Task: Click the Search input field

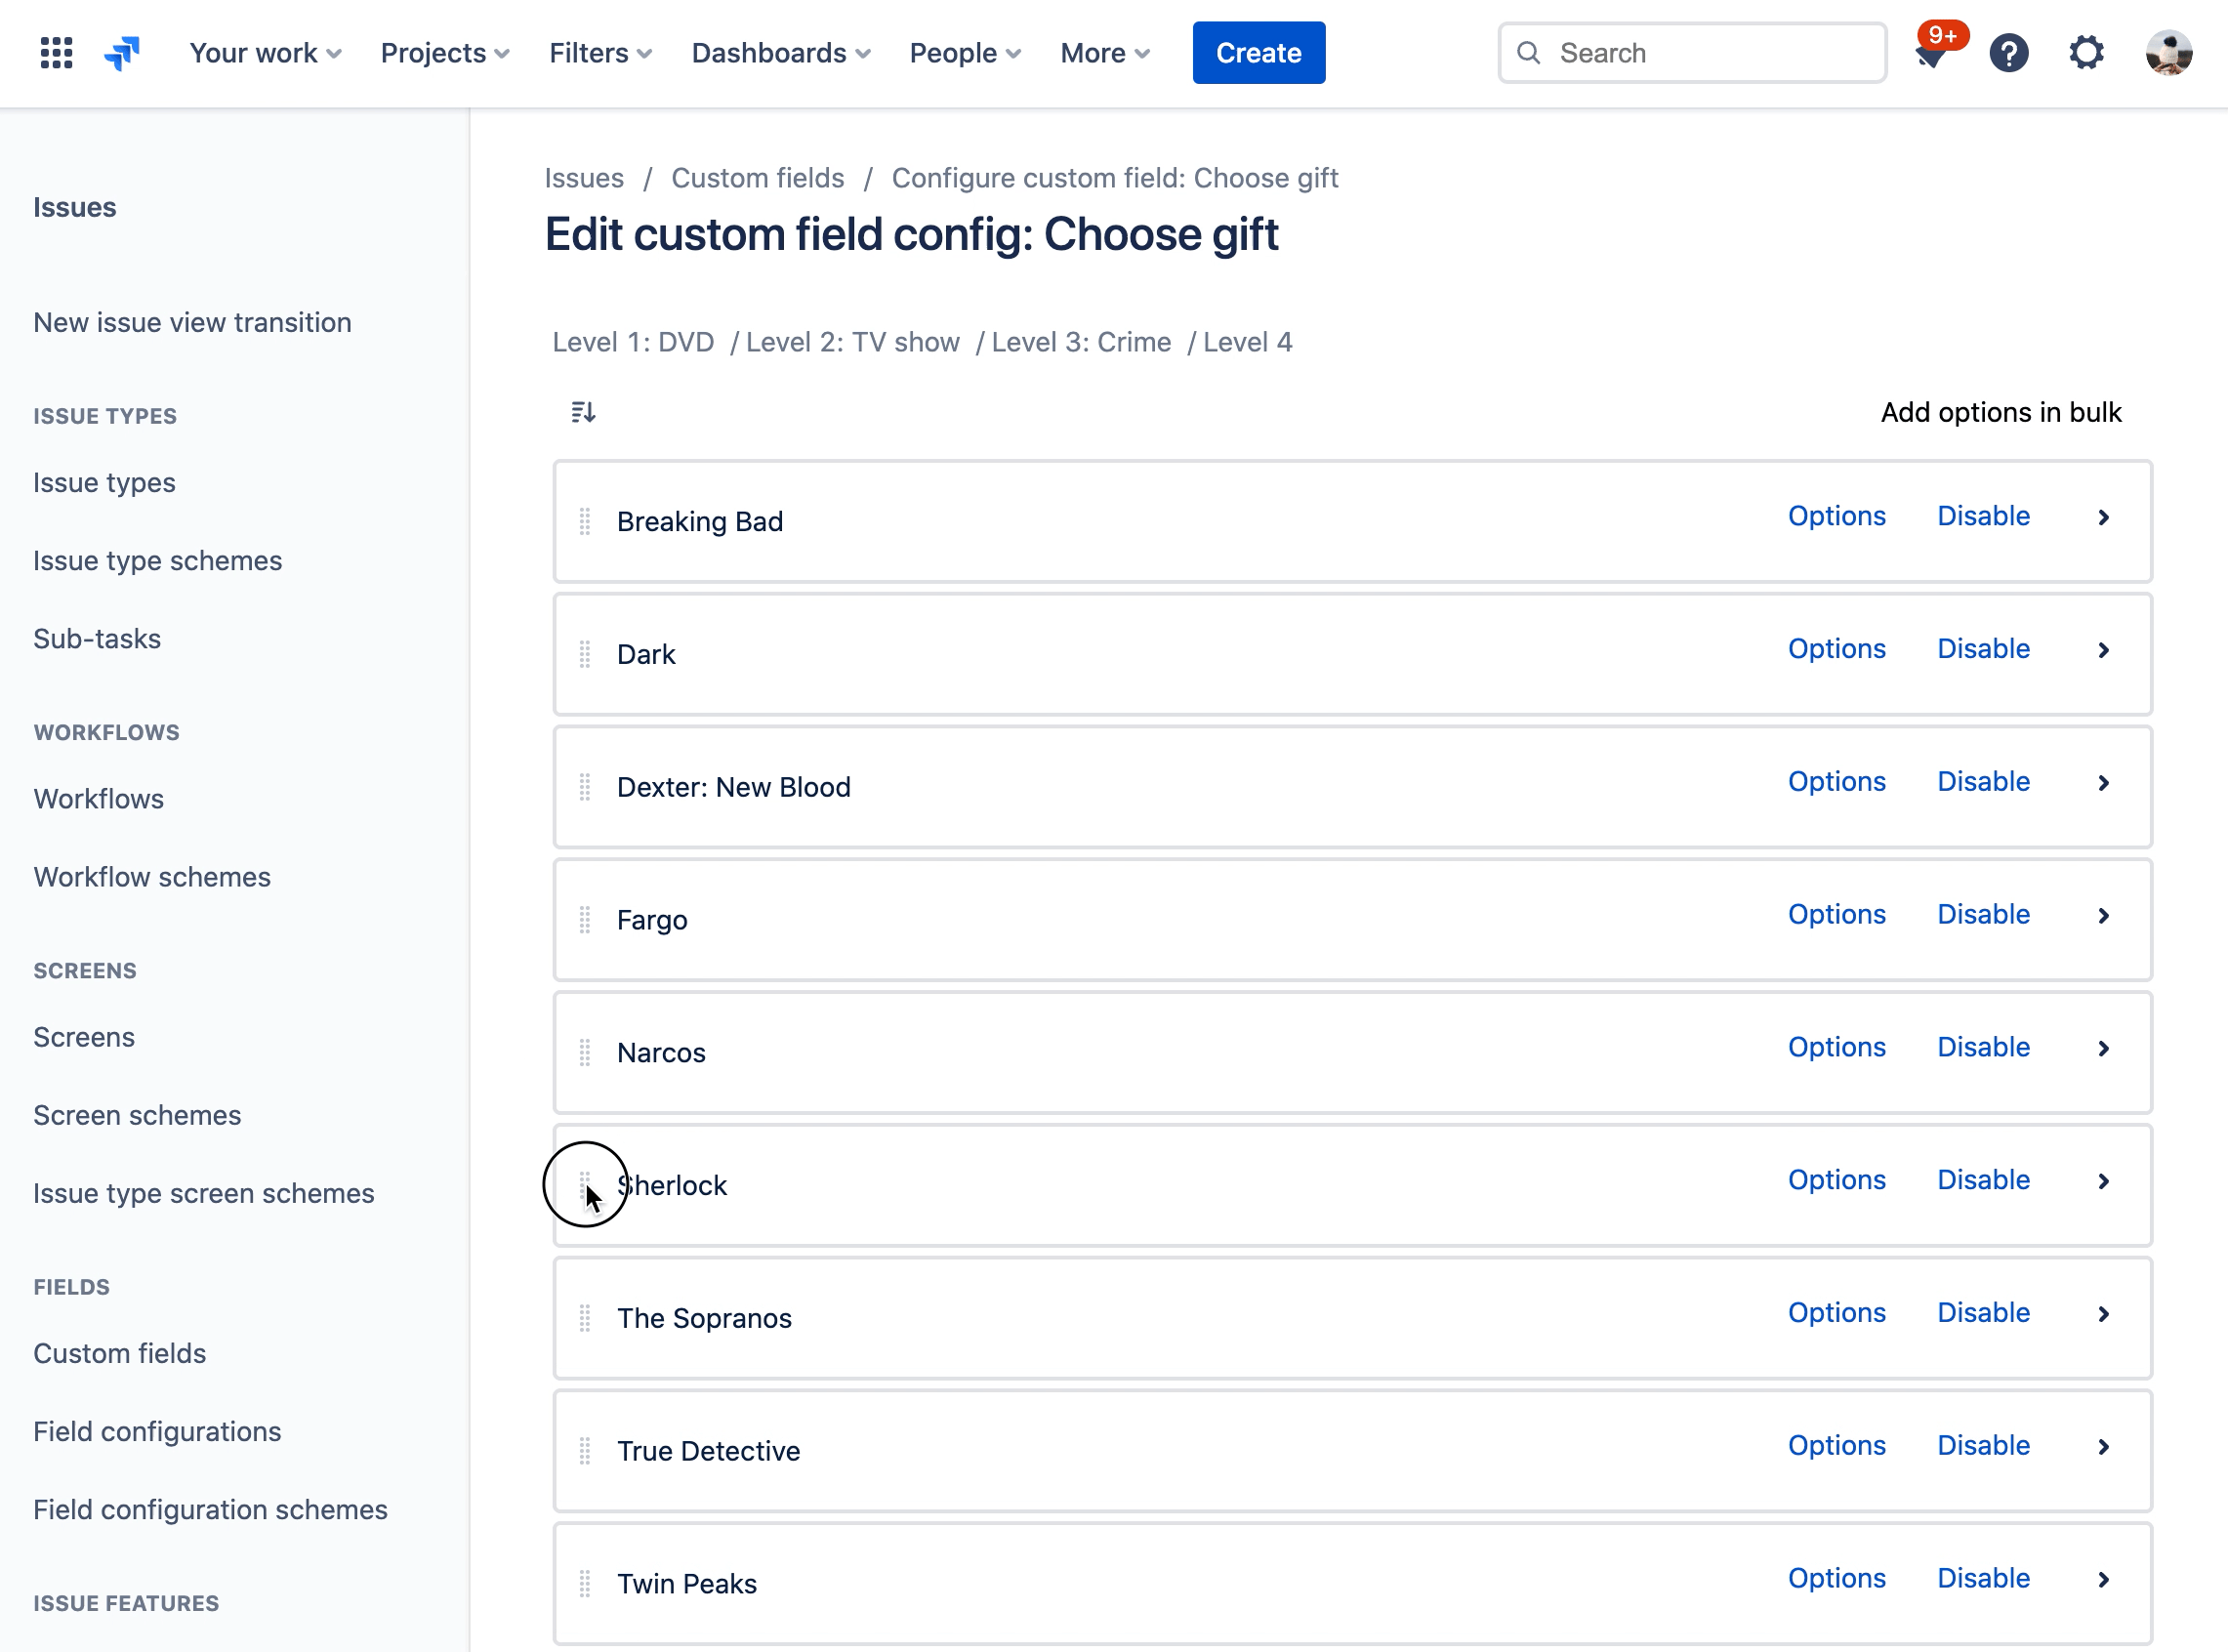Action: coord(1710,53)
